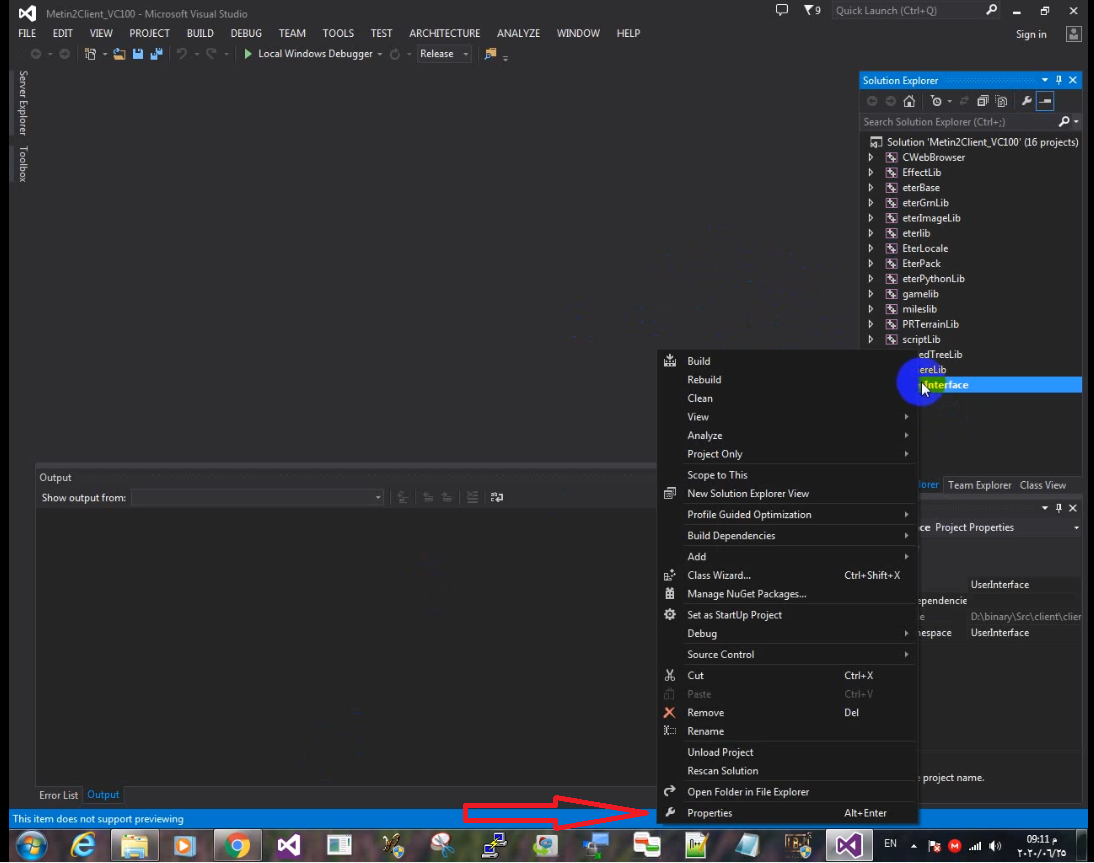Click the Windows Start orb
This screenshot has height=863, width=1094.
click(x=32, y=846)
